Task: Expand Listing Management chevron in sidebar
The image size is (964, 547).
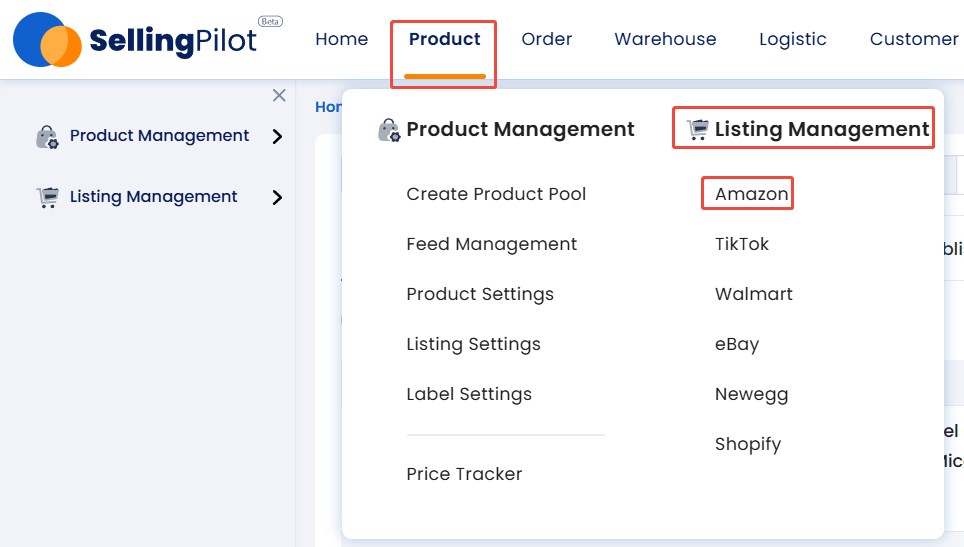Action: pyautogui.click(x=277, y=197)
